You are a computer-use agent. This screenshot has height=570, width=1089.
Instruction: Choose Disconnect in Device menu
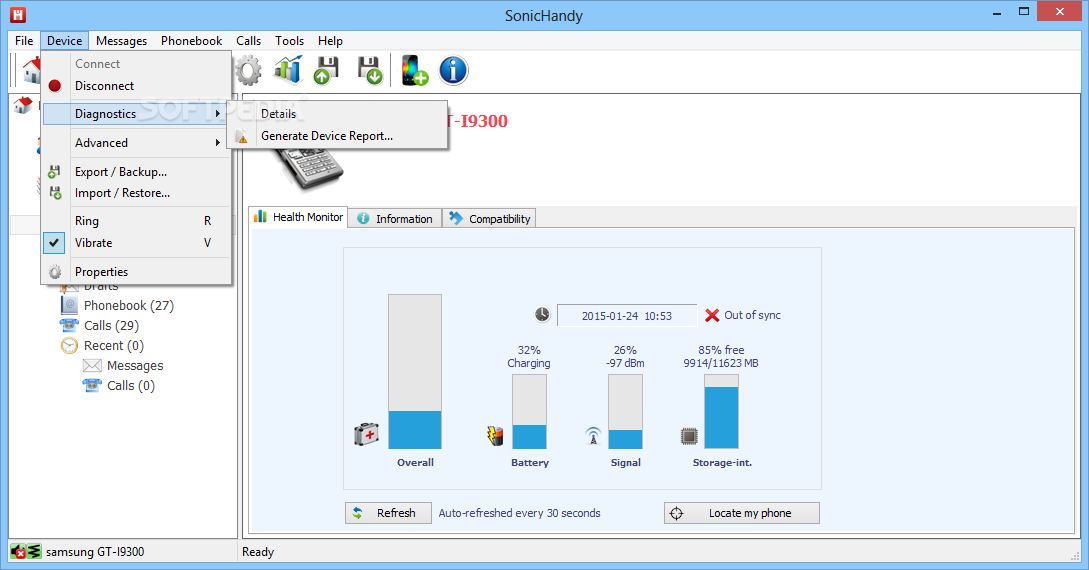click(x=136, y=86)
